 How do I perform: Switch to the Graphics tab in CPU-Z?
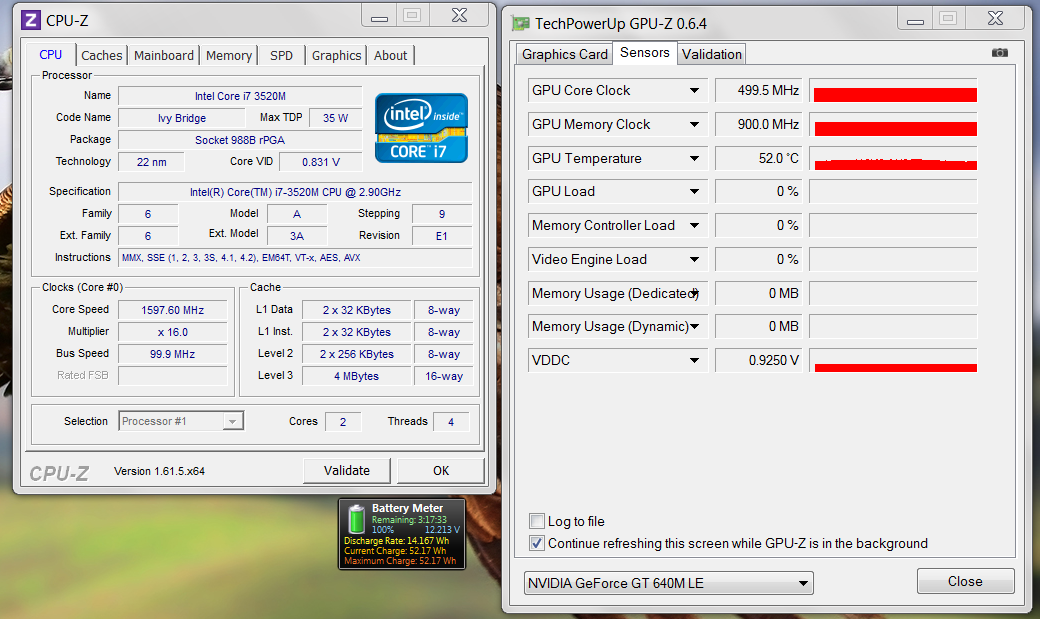point(336,56)
